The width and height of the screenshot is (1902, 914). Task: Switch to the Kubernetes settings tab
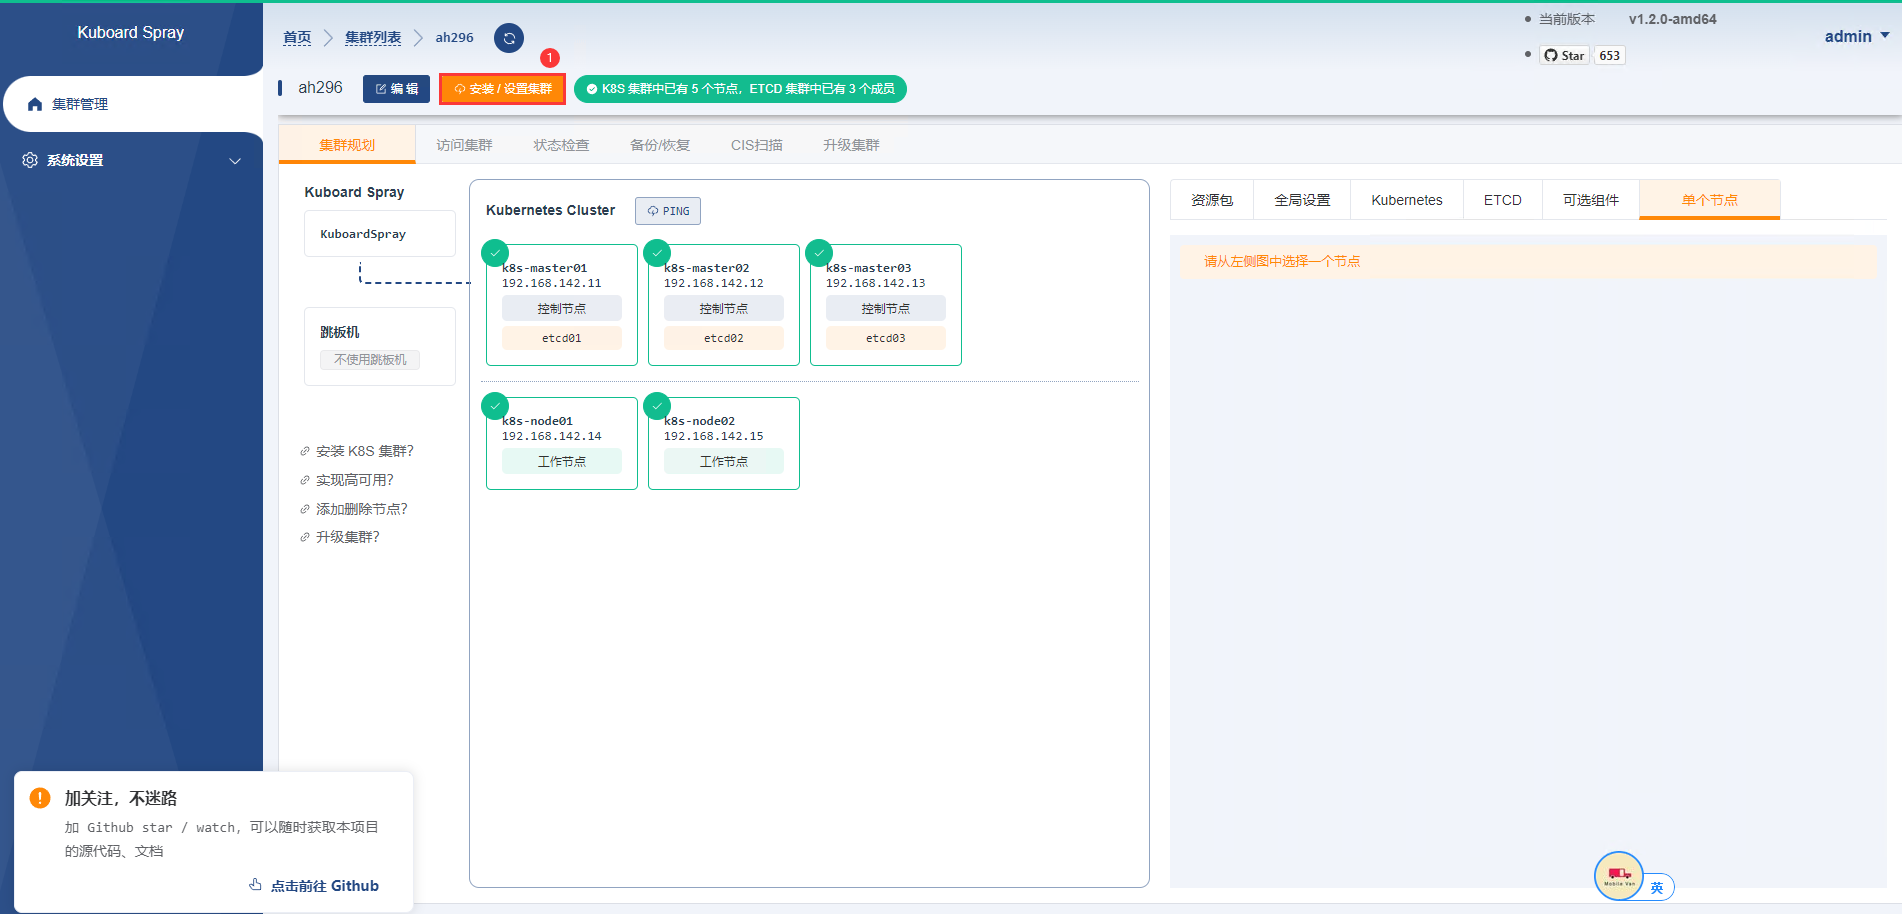(x=1407, y=200)
